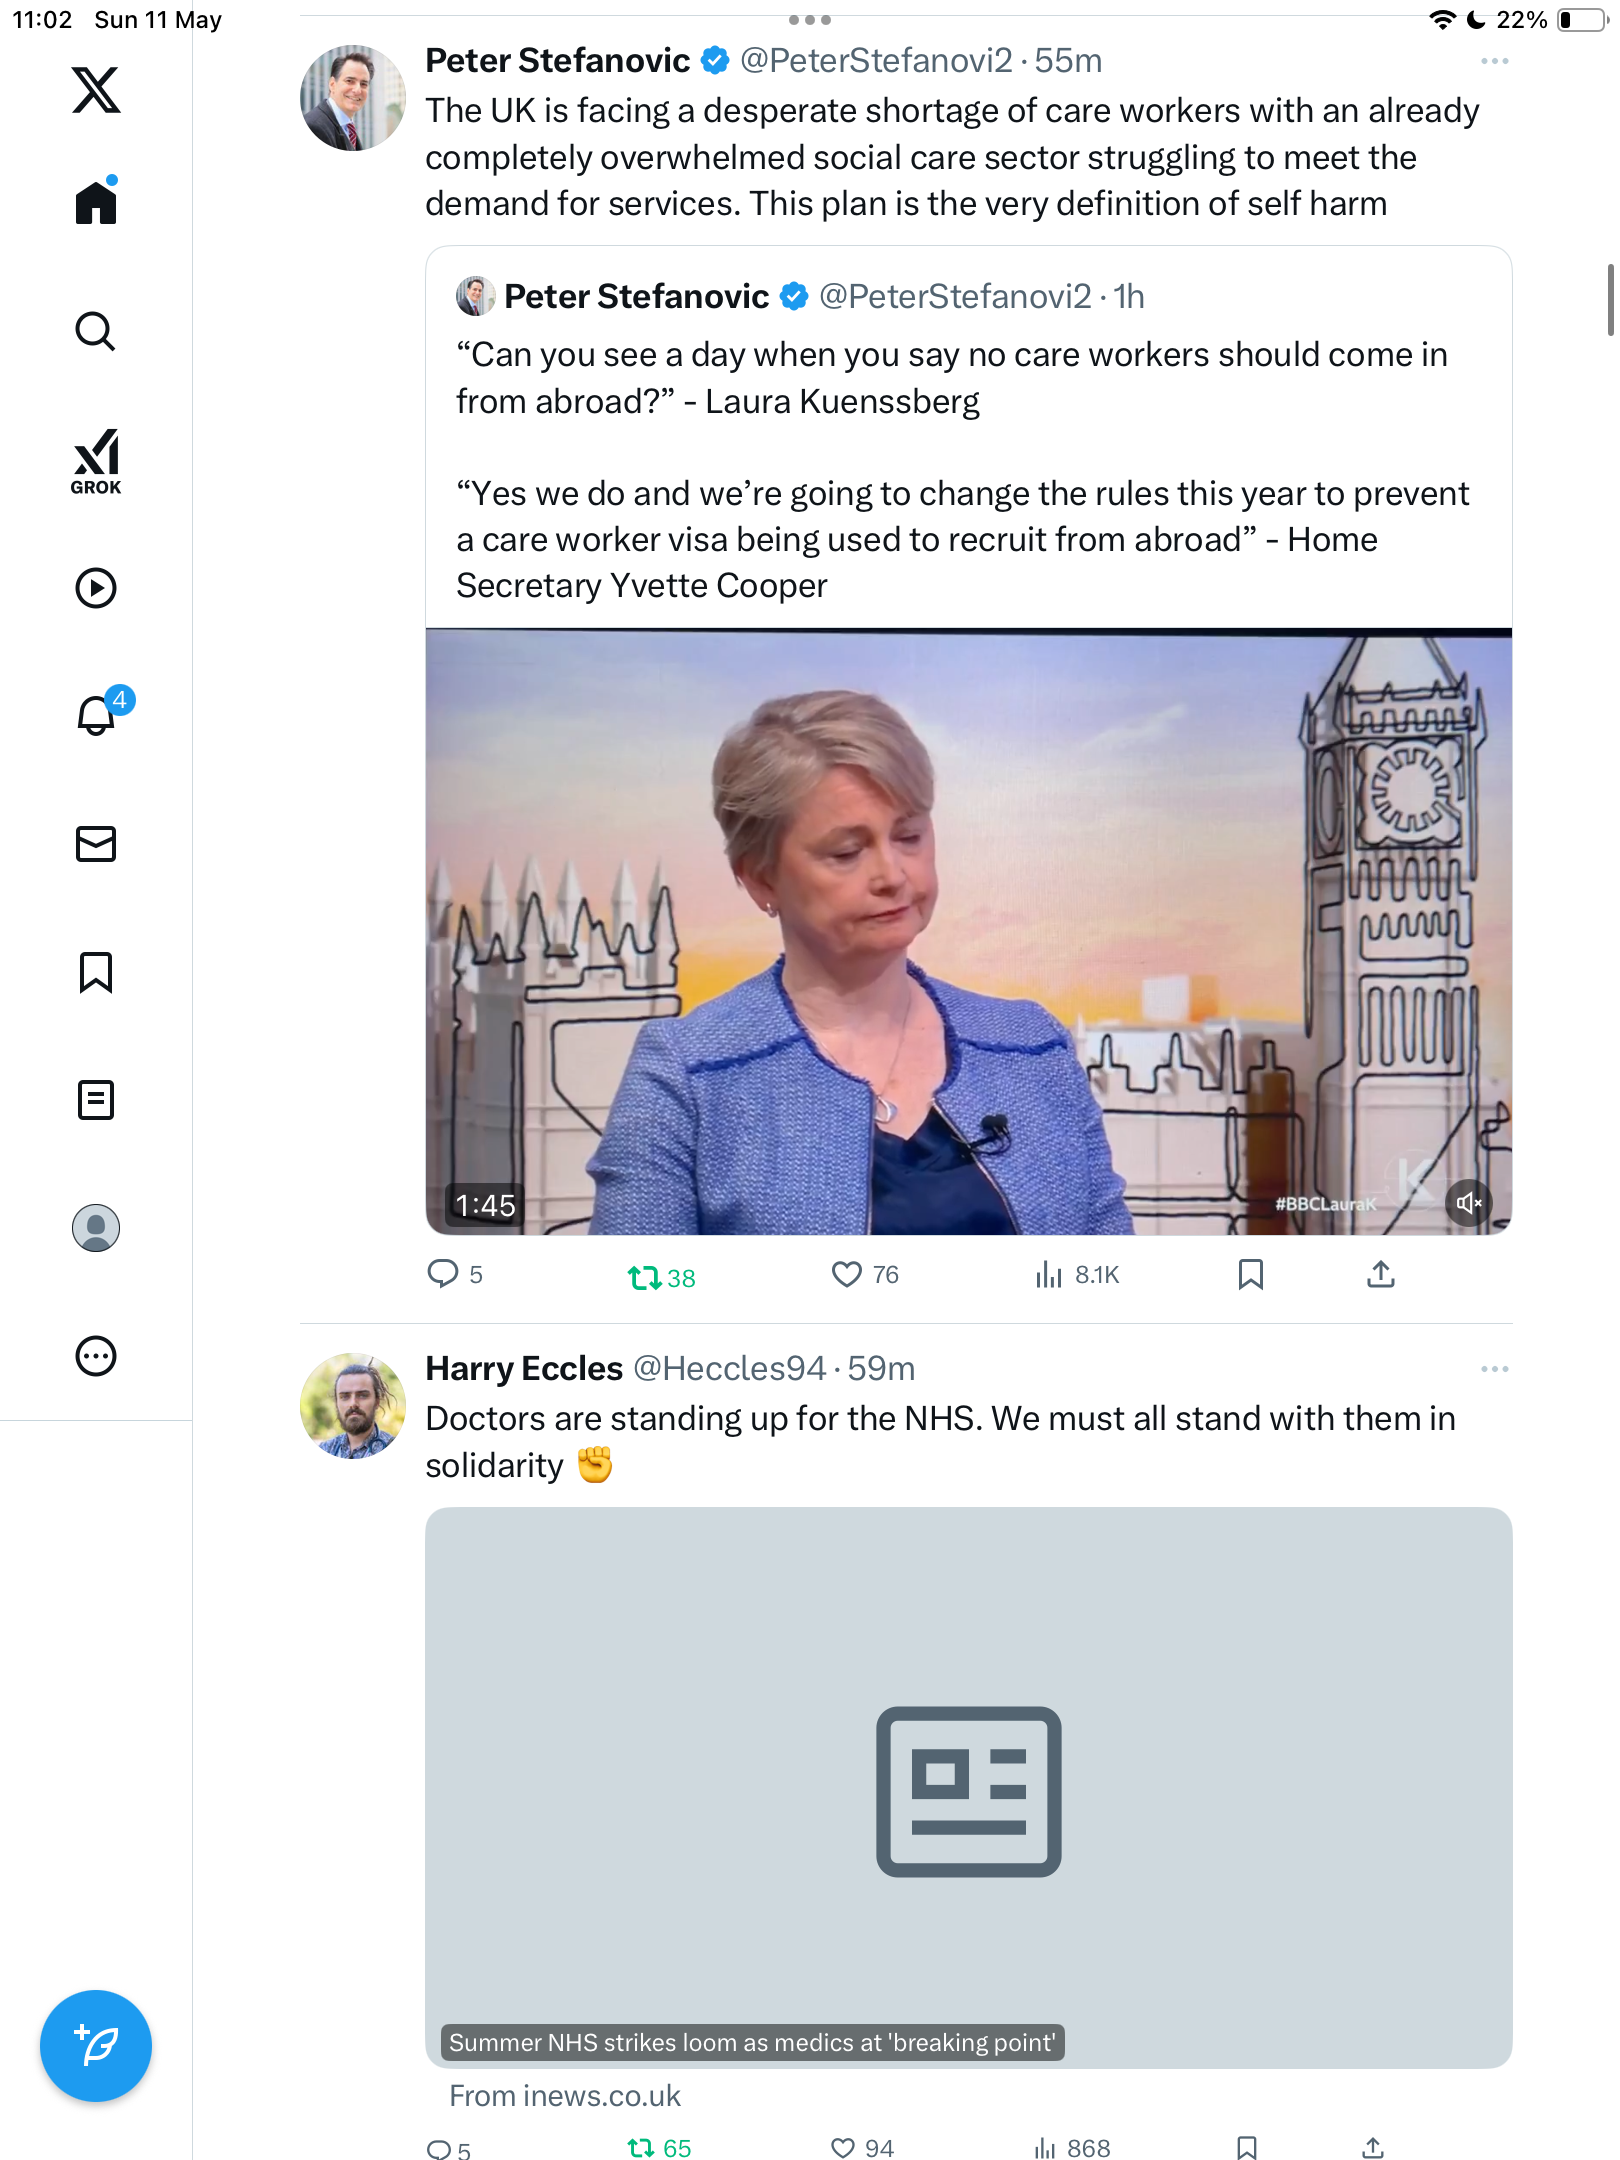1620x2160 pixels.
Task: Open the video play tab icon
Action: [96, 588]
